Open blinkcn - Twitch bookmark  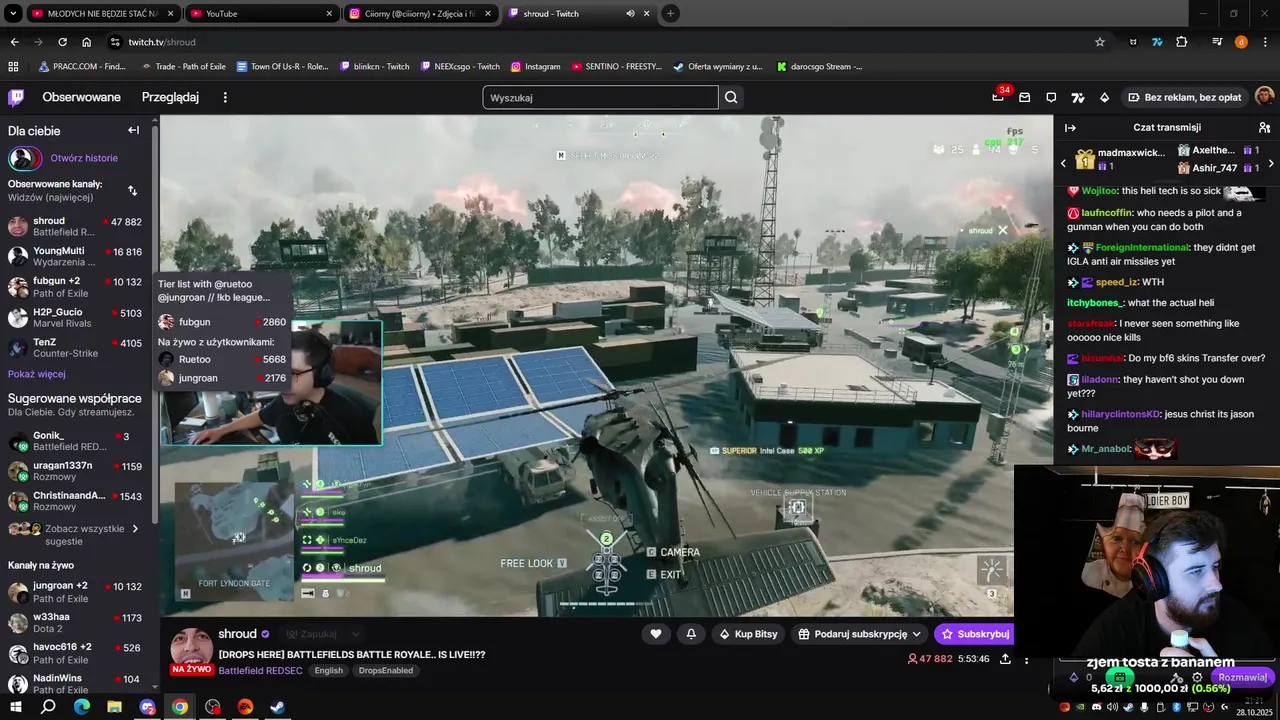click(x=375, y=67)
